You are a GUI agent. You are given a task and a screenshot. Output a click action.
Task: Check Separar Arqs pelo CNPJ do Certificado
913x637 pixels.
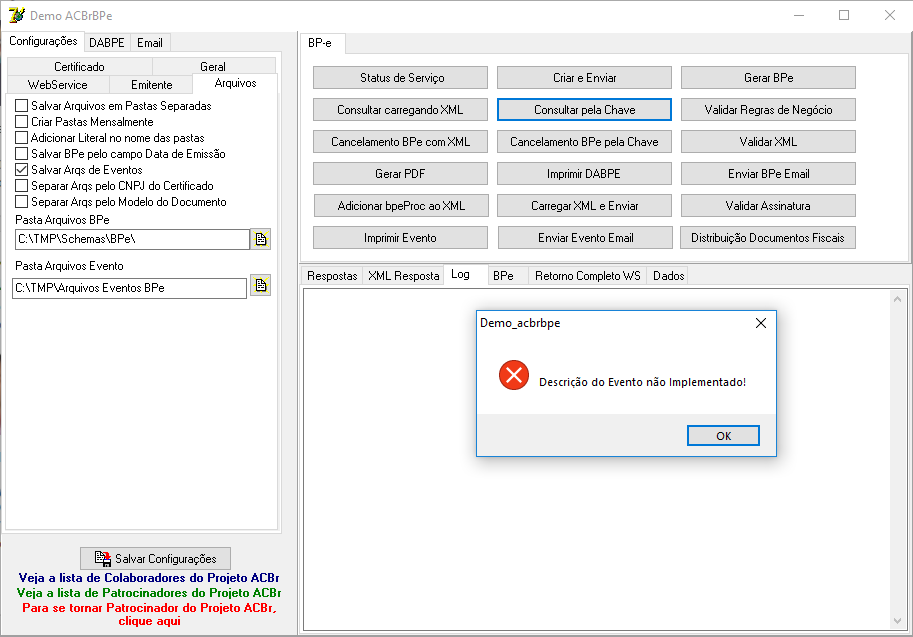(22, 186)
